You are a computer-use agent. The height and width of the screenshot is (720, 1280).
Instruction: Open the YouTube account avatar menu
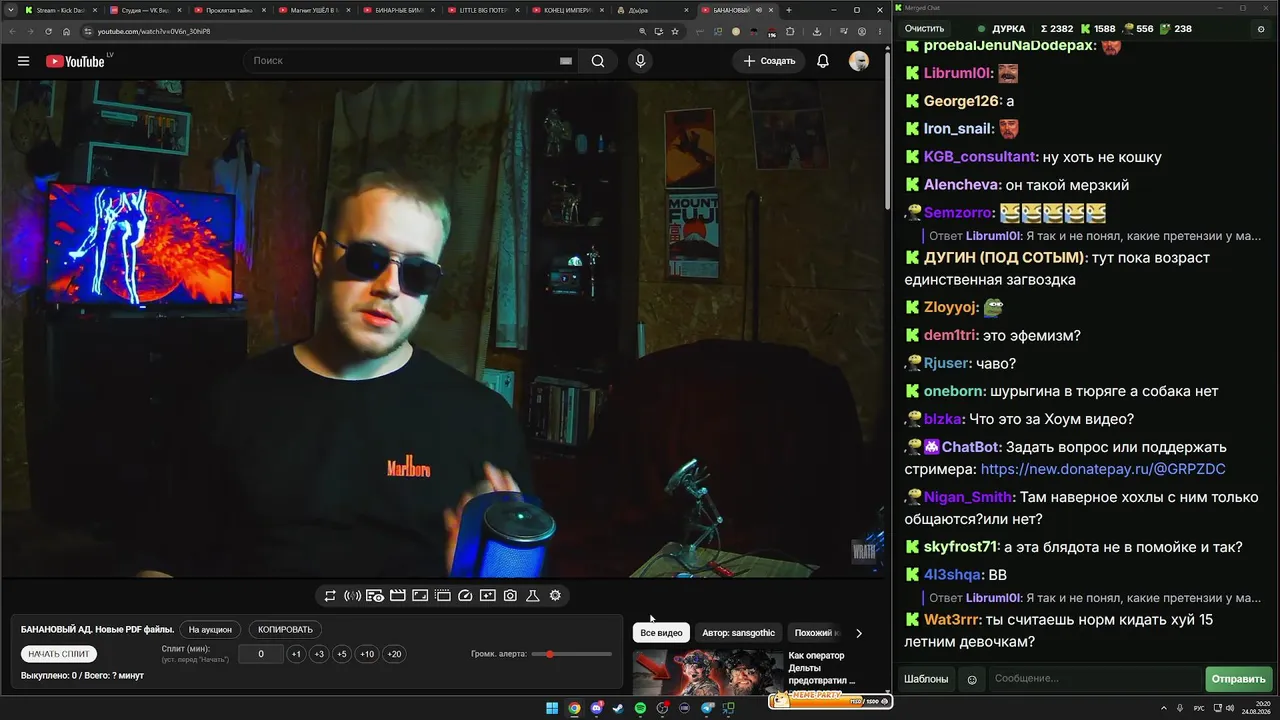[859, 61]
